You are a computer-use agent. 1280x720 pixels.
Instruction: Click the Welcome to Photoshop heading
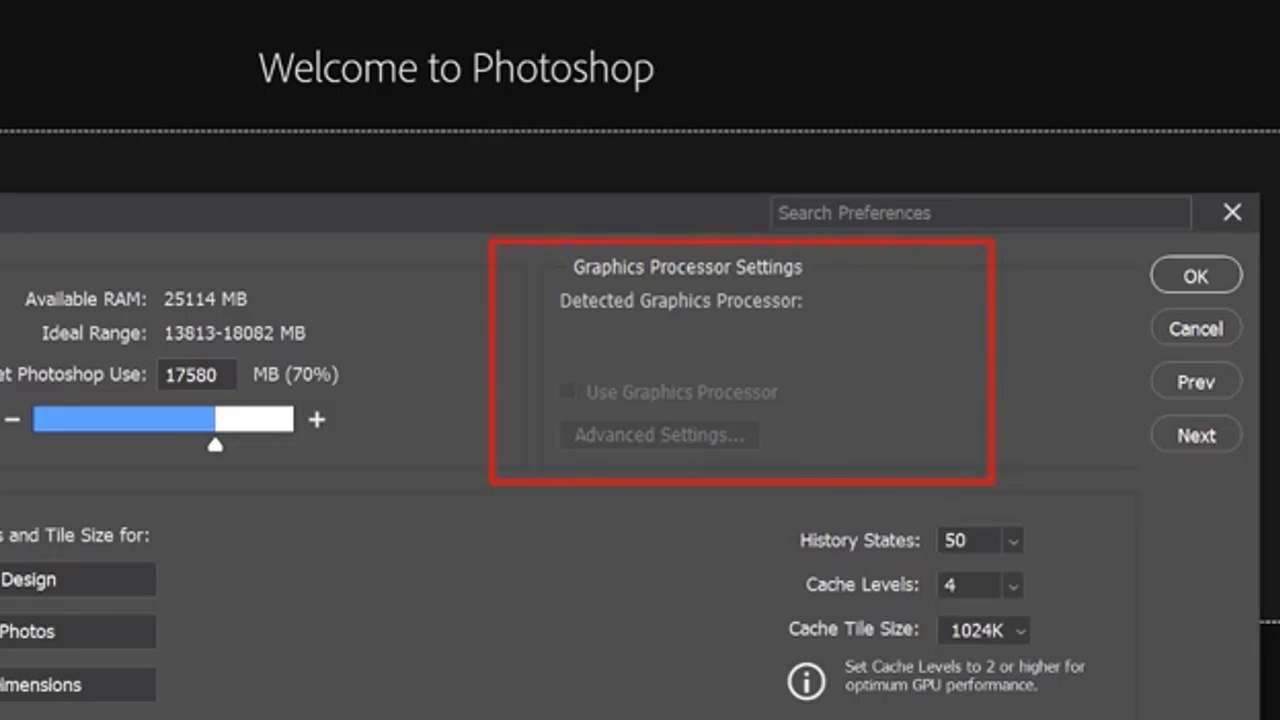coord(456,69)
